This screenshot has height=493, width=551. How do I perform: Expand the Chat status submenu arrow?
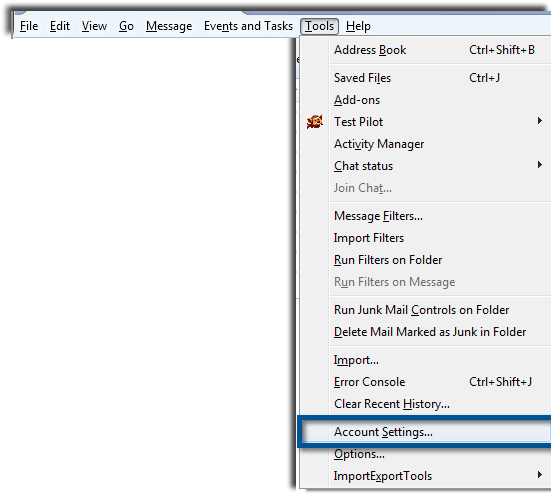pyautogui.click(x=539, y=164)
